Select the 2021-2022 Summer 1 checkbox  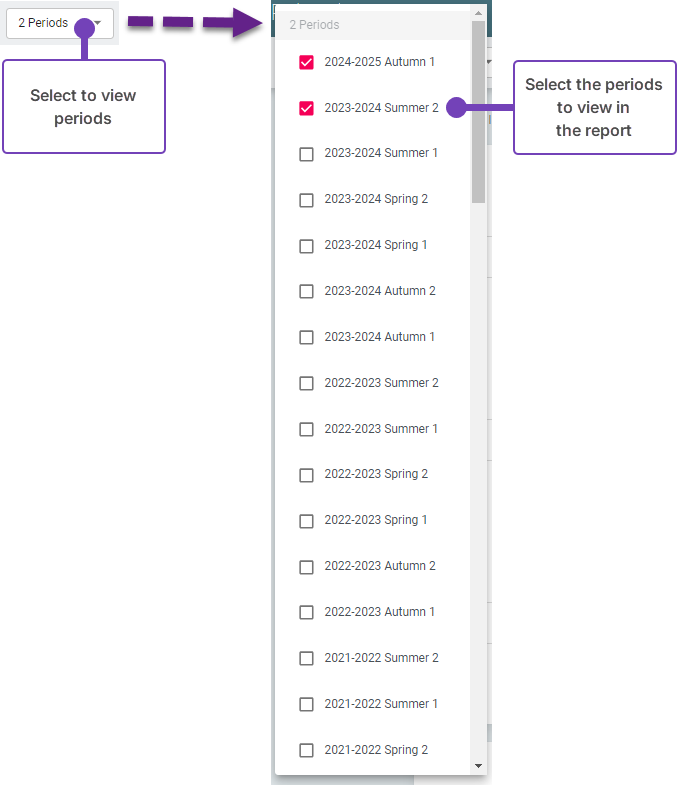[307, 705]
